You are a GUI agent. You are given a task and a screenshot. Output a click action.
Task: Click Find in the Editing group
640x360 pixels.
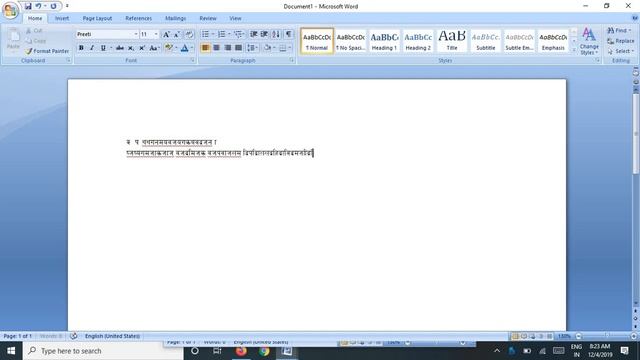click(619, 31)
